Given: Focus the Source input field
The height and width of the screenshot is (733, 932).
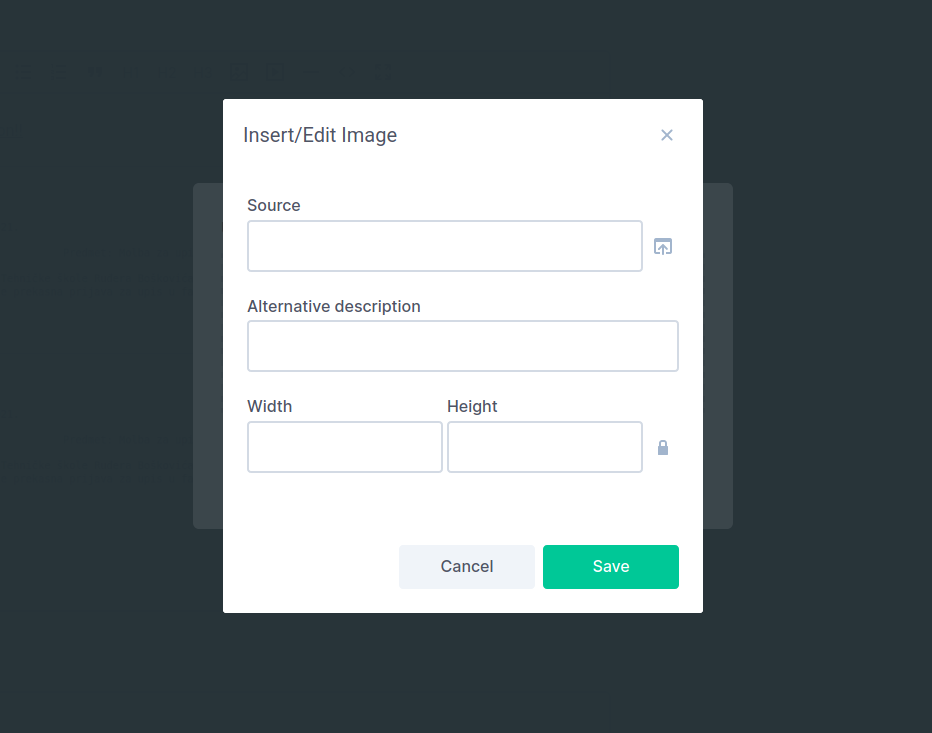Looking at the screenshot, I should point(445,246).
